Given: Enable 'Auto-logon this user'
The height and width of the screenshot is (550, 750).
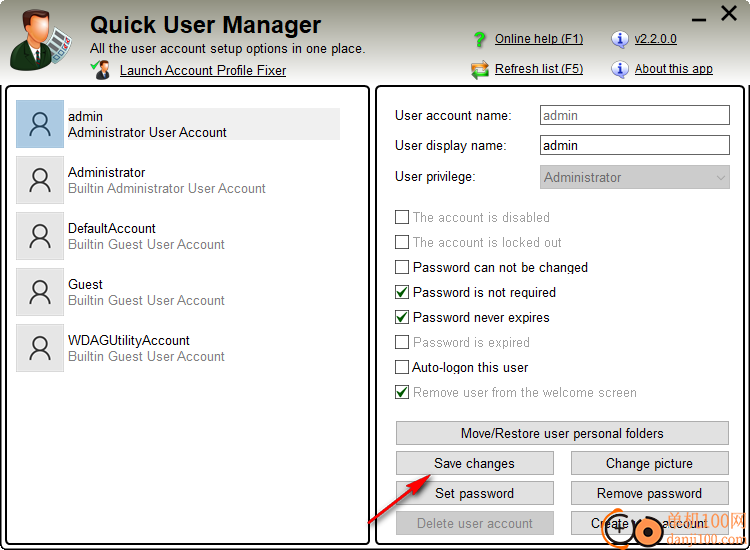Looking at the screenshot, I should 402,367.
